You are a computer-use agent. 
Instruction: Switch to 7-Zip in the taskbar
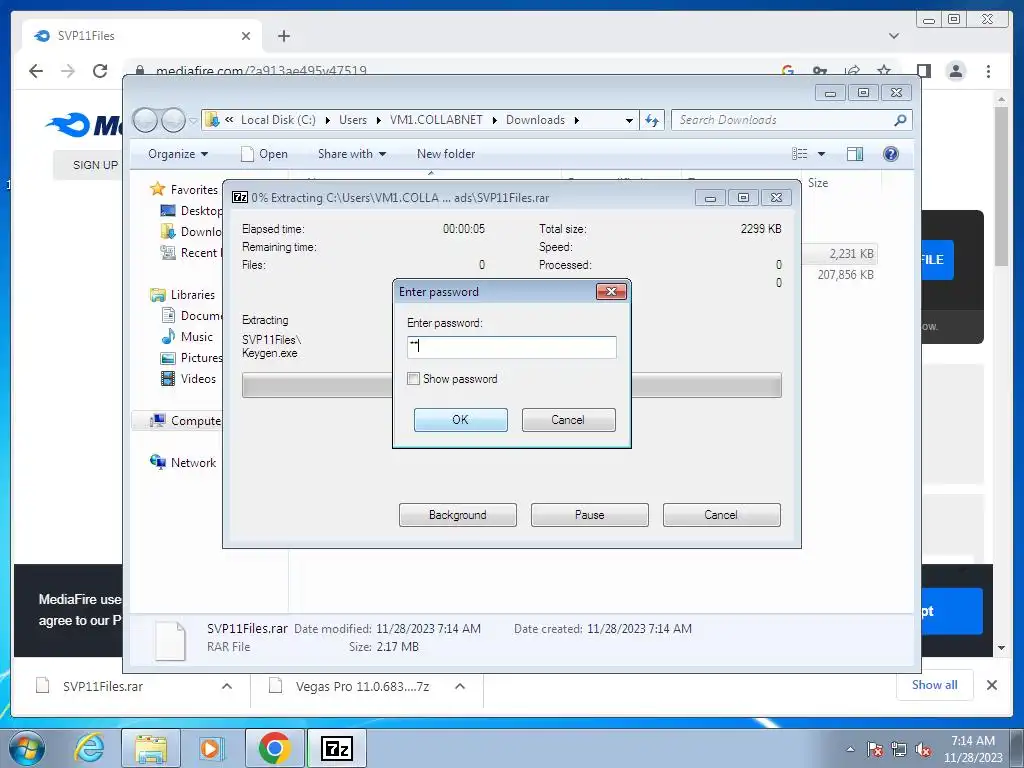[x=337, y=748]
